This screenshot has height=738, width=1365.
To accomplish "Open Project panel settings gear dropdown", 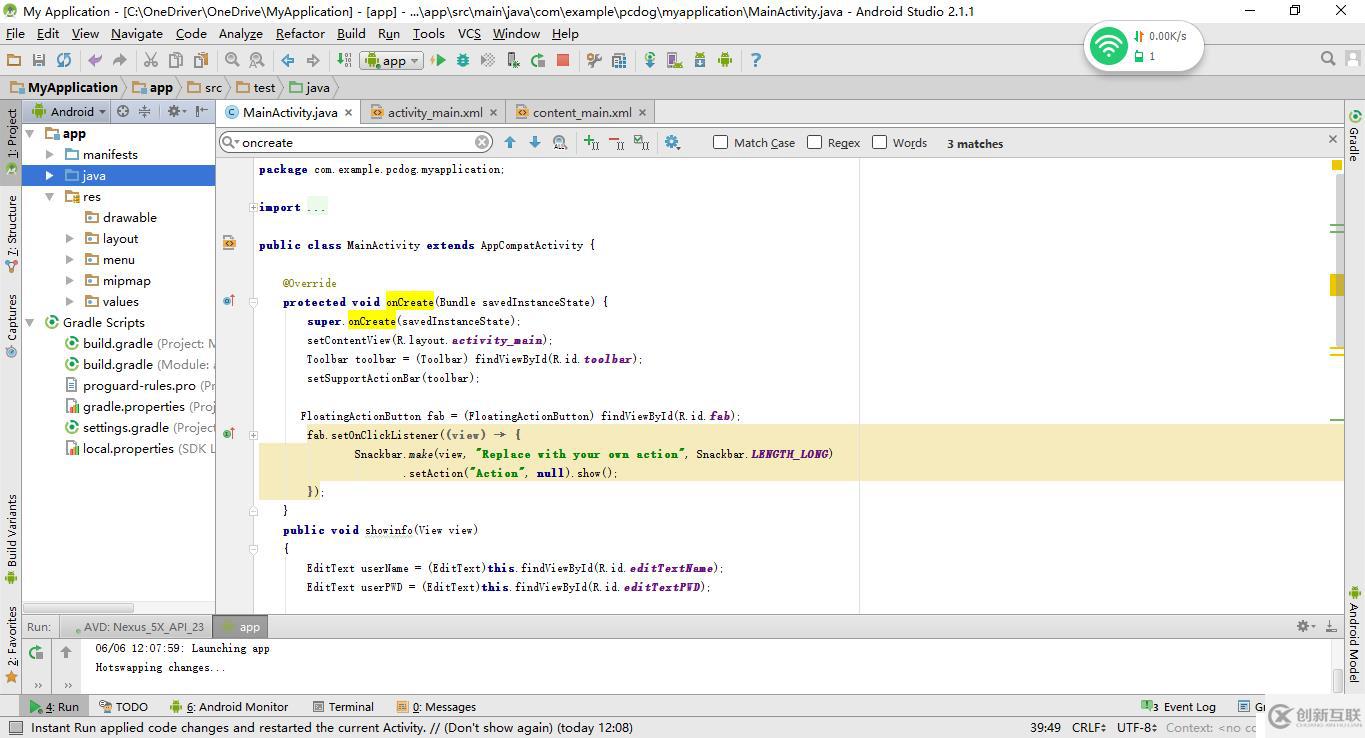I will click(x=176, y=111).
